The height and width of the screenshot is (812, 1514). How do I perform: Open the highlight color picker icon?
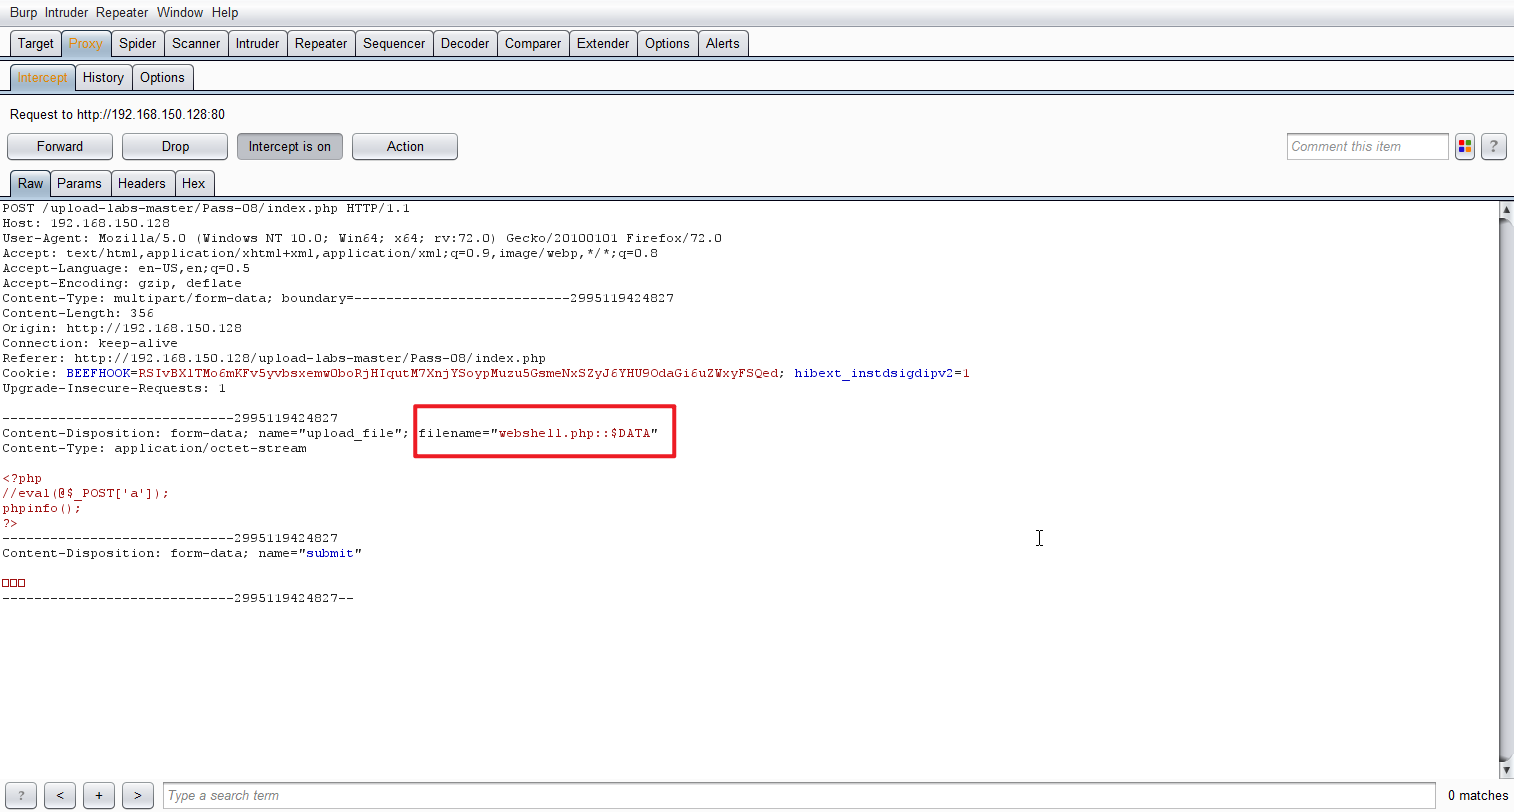point(1465,146)
